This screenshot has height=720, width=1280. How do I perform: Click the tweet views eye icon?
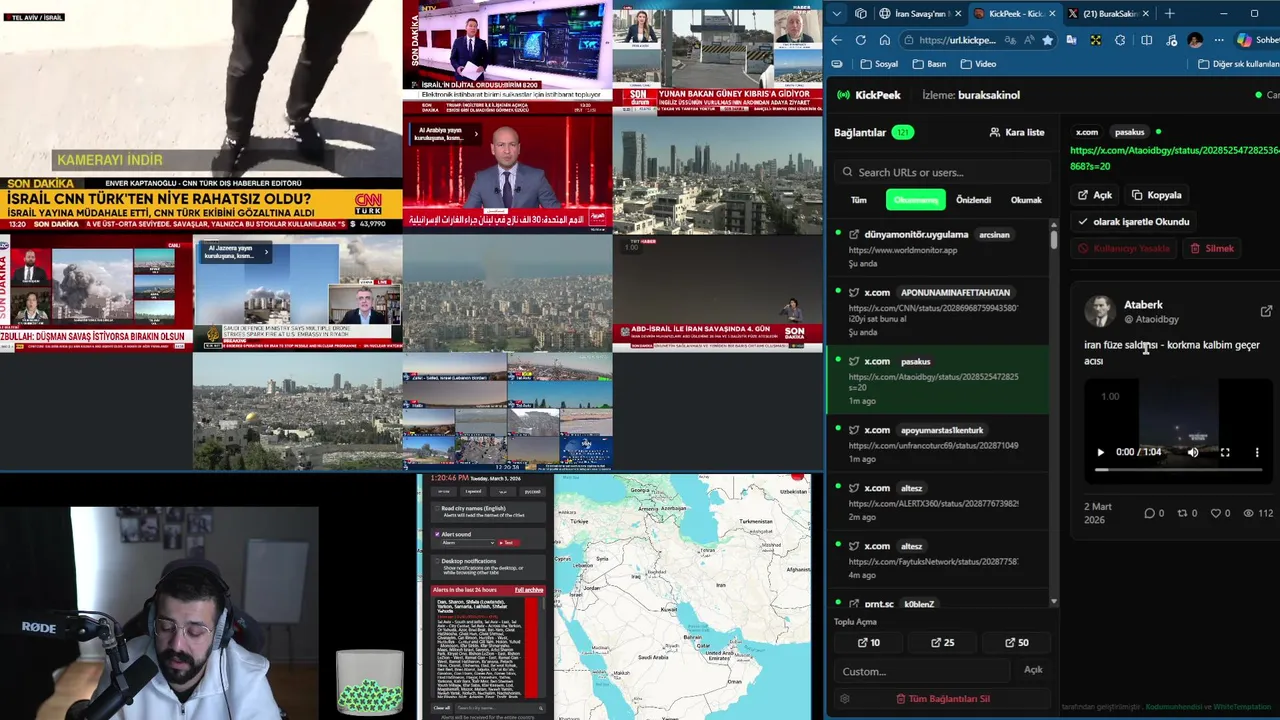1248,513
